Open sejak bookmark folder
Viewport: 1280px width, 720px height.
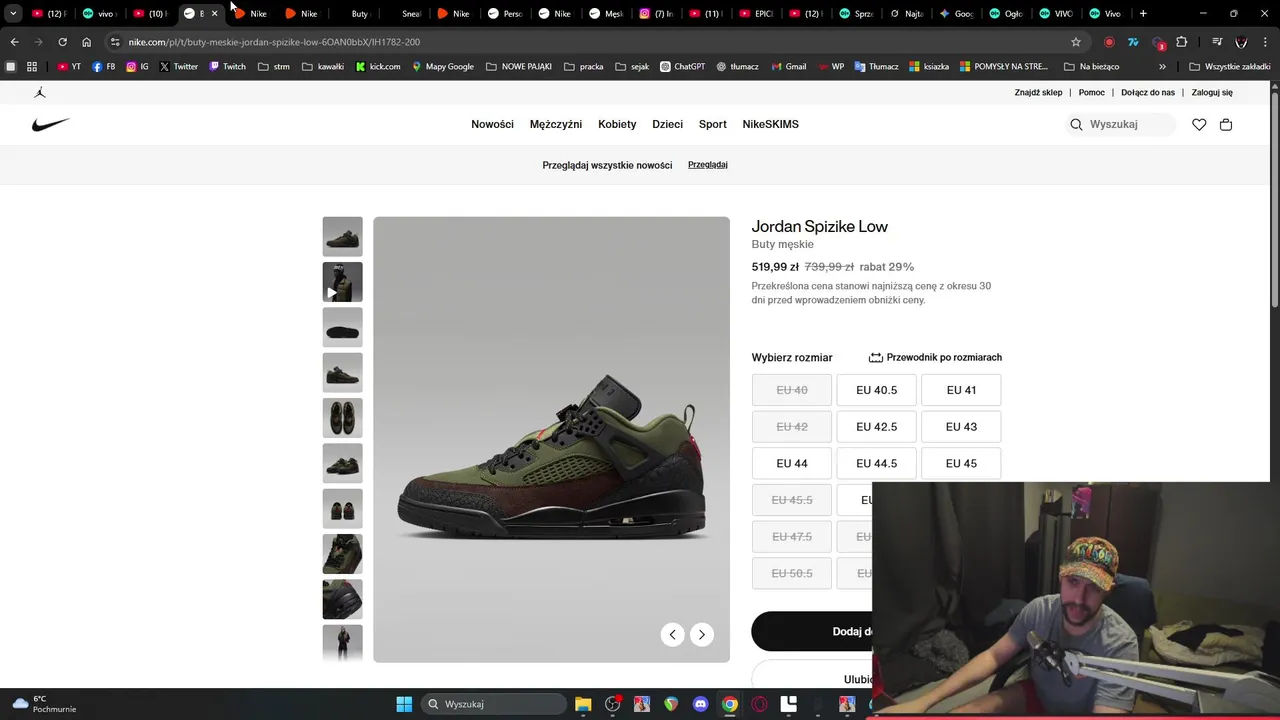click(632, 66)
